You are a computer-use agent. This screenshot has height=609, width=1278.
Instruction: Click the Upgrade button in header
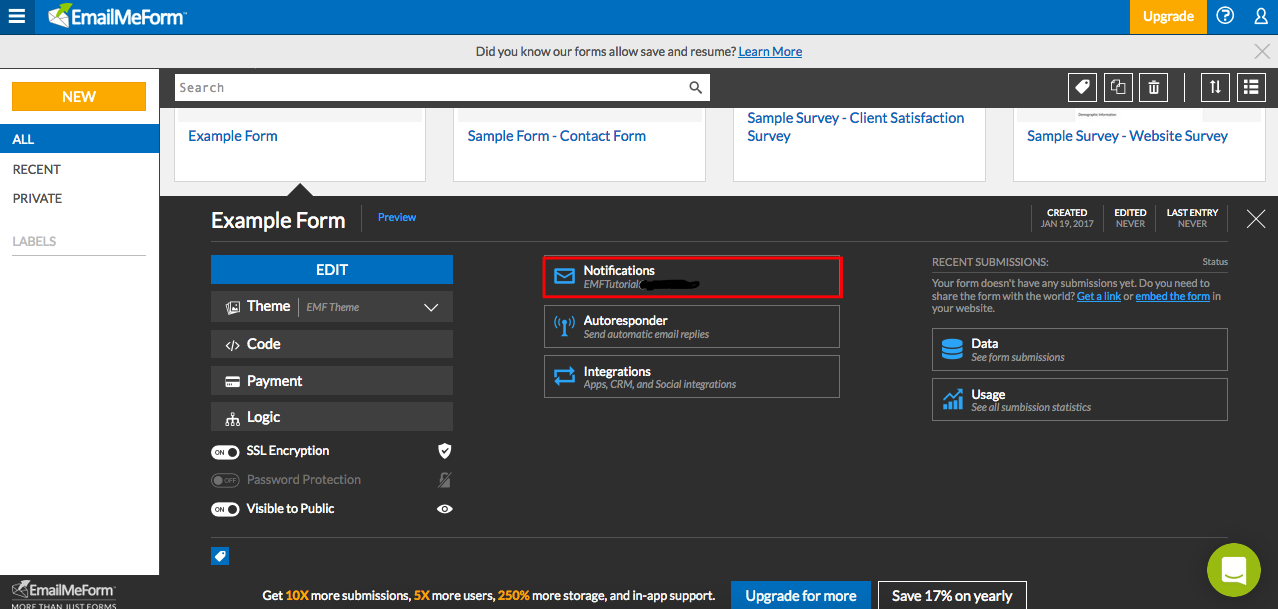click(1168, 16)
